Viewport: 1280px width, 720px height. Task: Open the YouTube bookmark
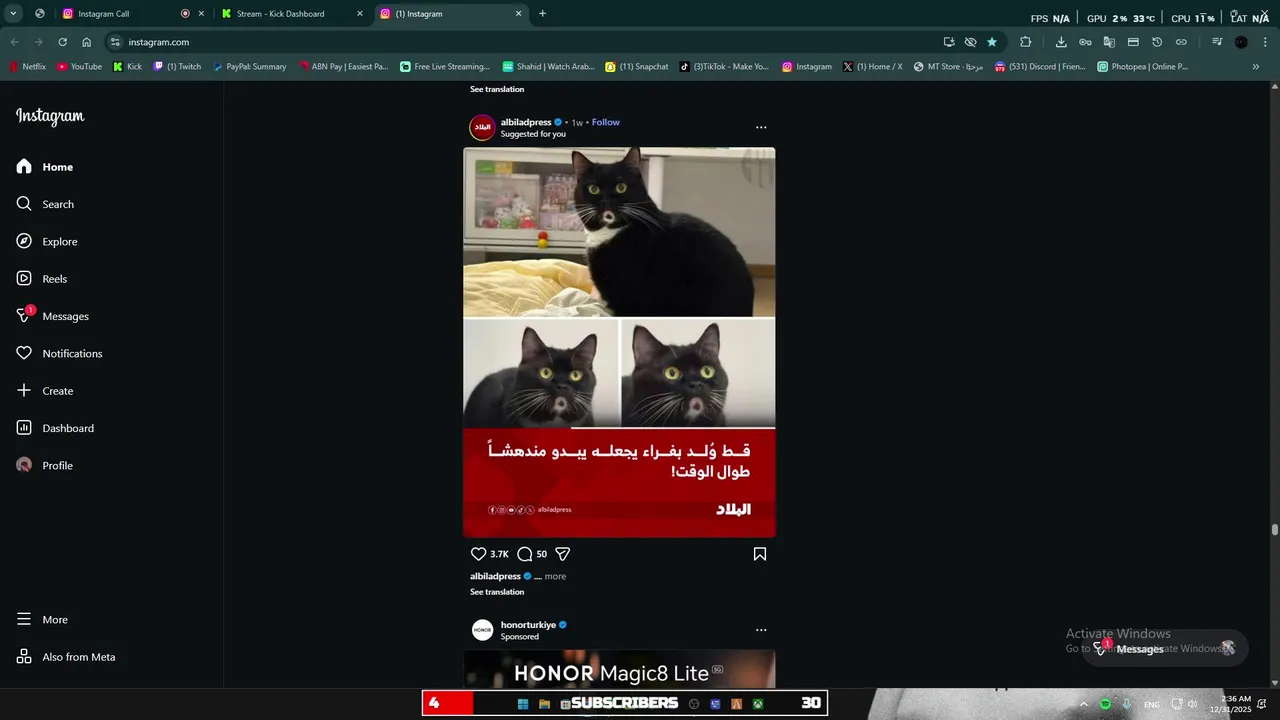[79, 67]
